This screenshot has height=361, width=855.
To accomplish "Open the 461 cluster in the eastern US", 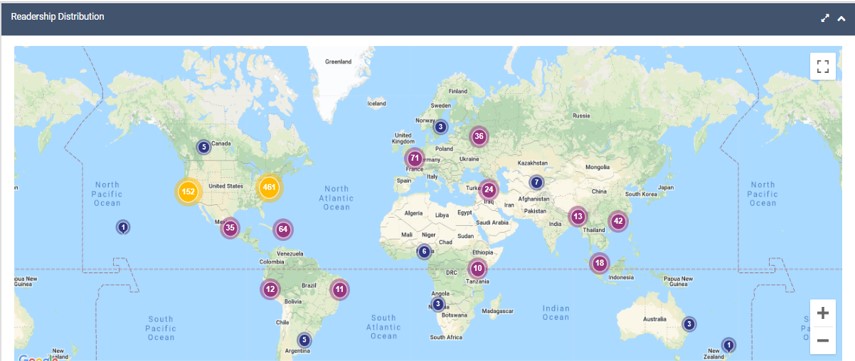I will pyautogui.click(x=269, y=188).
